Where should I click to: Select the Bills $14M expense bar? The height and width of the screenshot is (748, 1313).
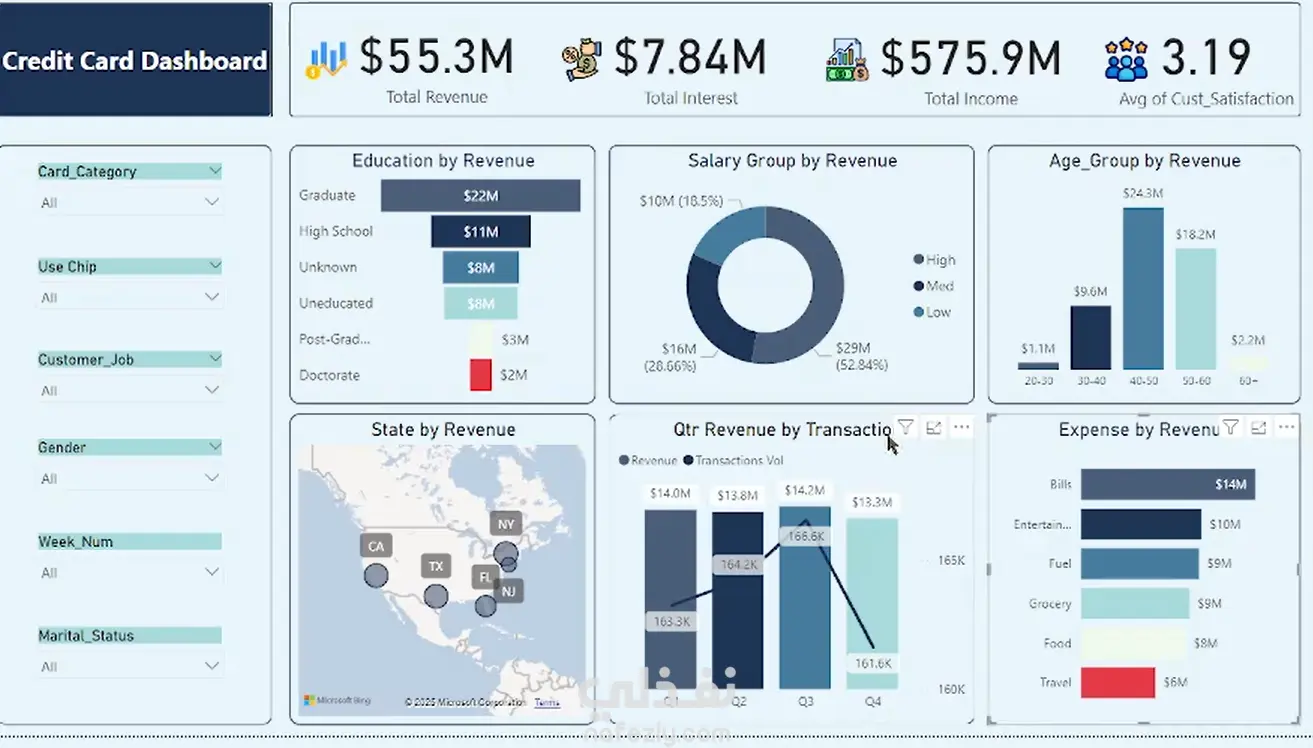point(1168,484)
